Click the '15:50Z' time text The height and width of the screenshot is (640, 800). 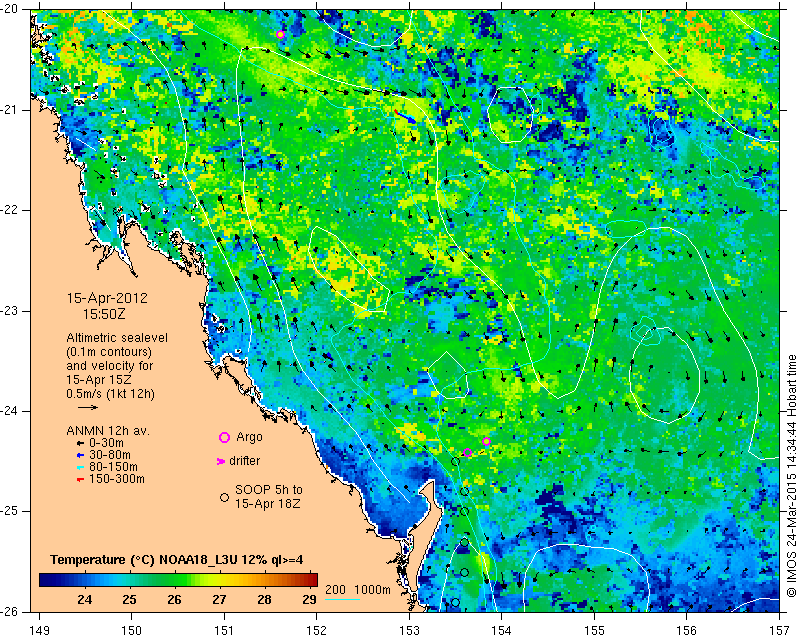(104, 314)
